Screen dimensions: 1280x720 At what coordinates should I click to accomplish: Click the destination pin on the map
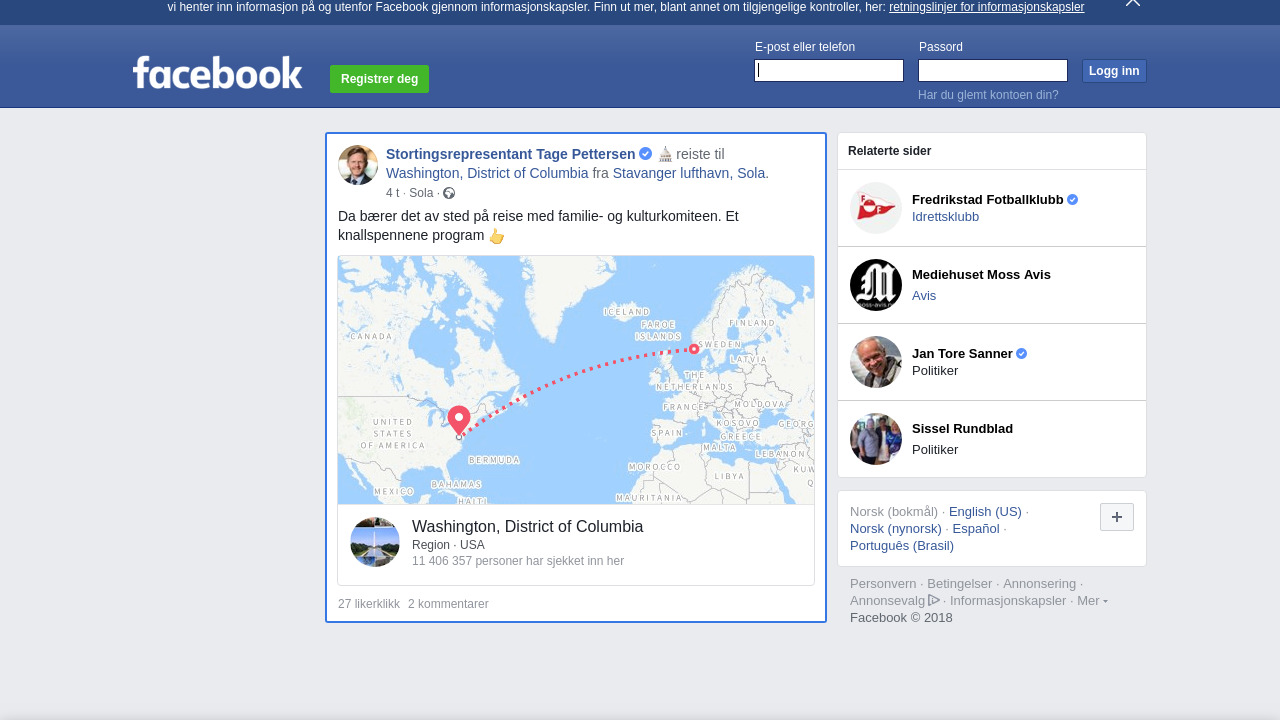(459, 420)
